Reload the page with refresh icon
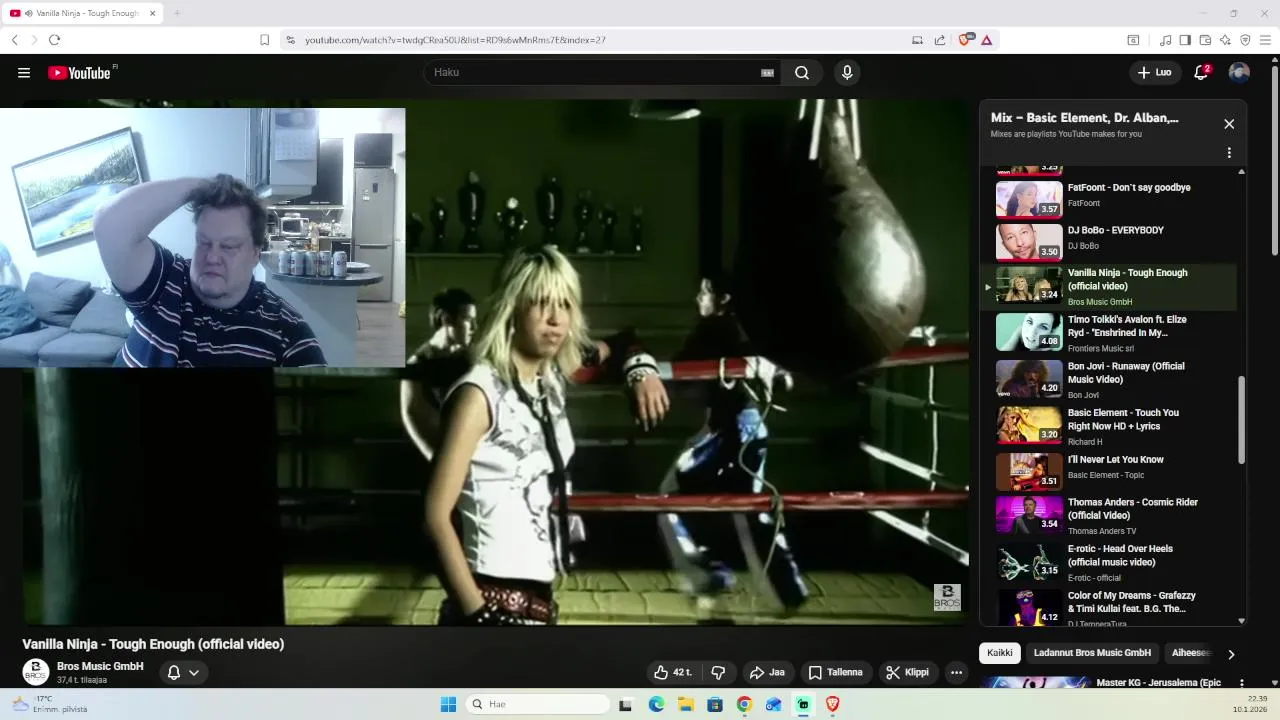The width and height of the screenshot is (1280, 720). tap(54, 40)
